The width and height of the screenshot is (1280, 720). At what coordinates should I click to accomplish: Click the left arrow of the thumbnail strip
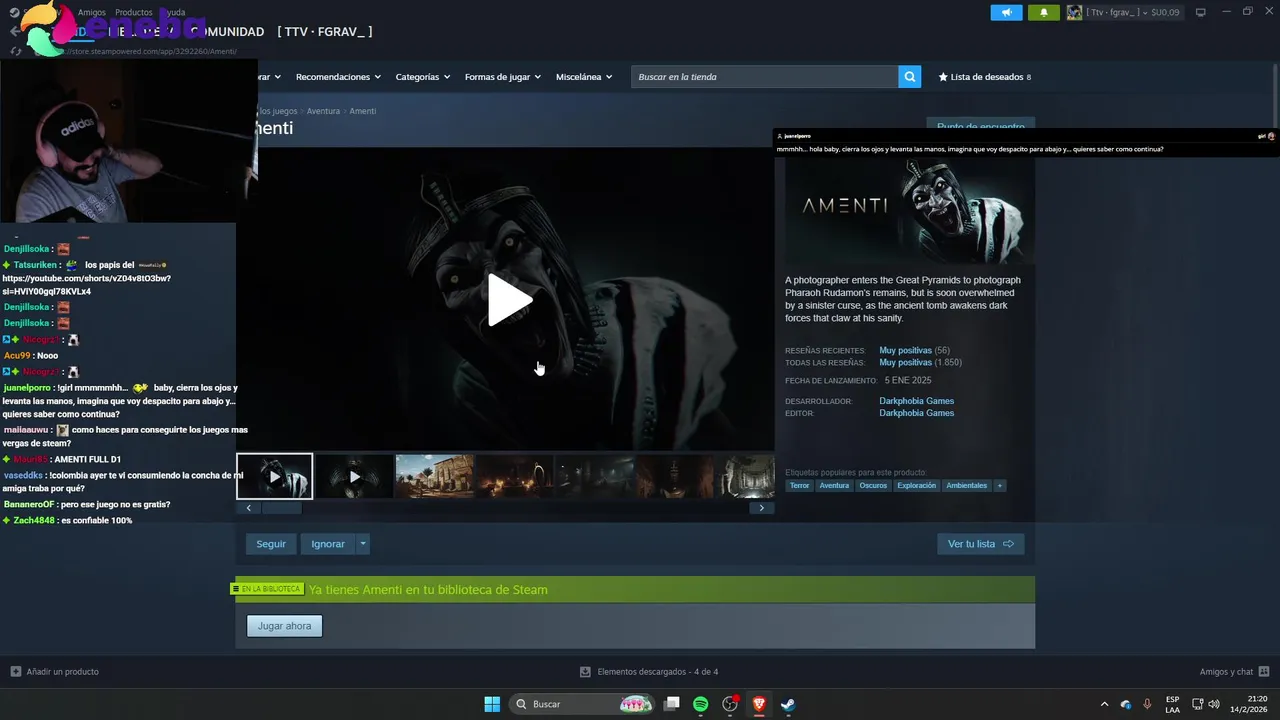(x=248, y=508)
